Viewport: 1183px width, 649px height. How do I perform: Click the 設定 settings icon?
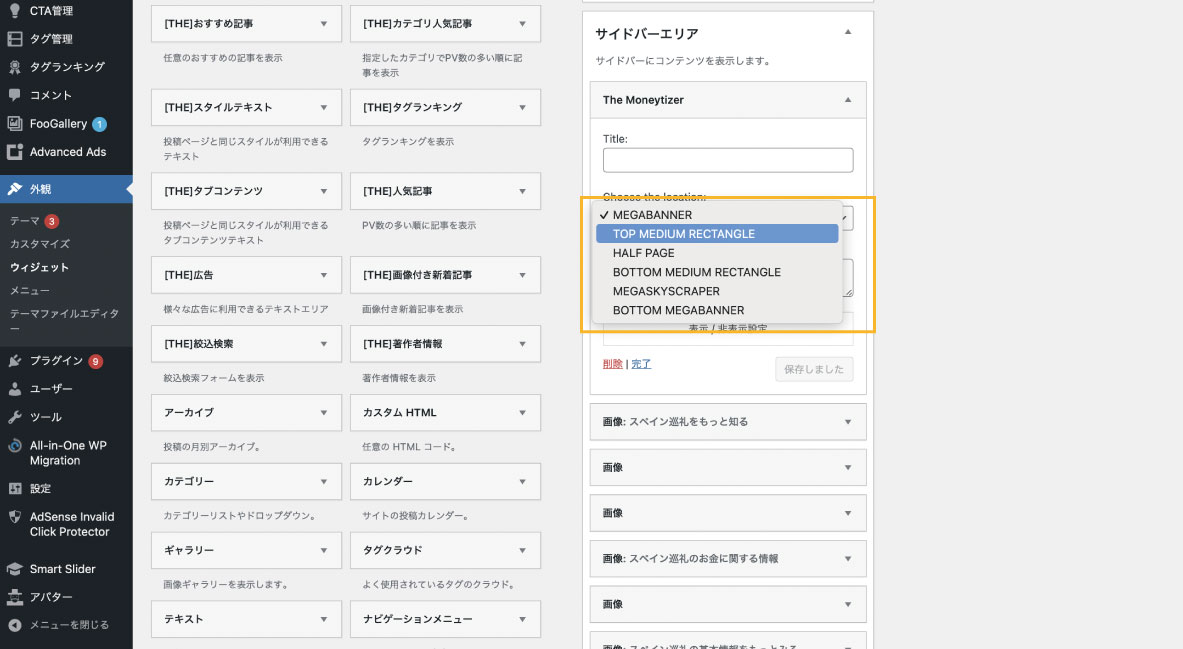[x=14, y=488]
